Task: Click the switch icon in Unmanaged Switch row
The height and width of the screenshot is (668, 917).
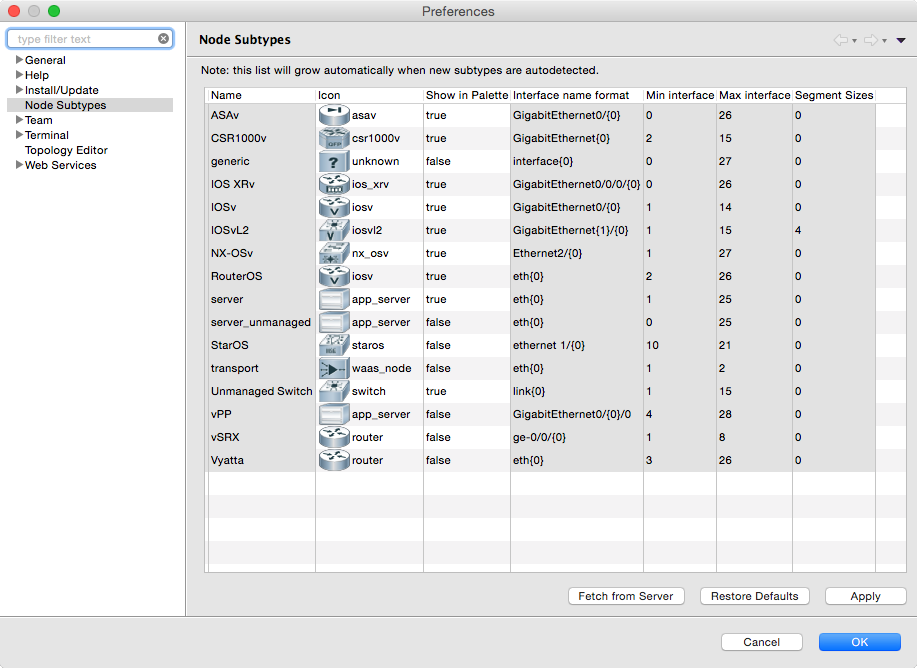Action: [334, 391]
